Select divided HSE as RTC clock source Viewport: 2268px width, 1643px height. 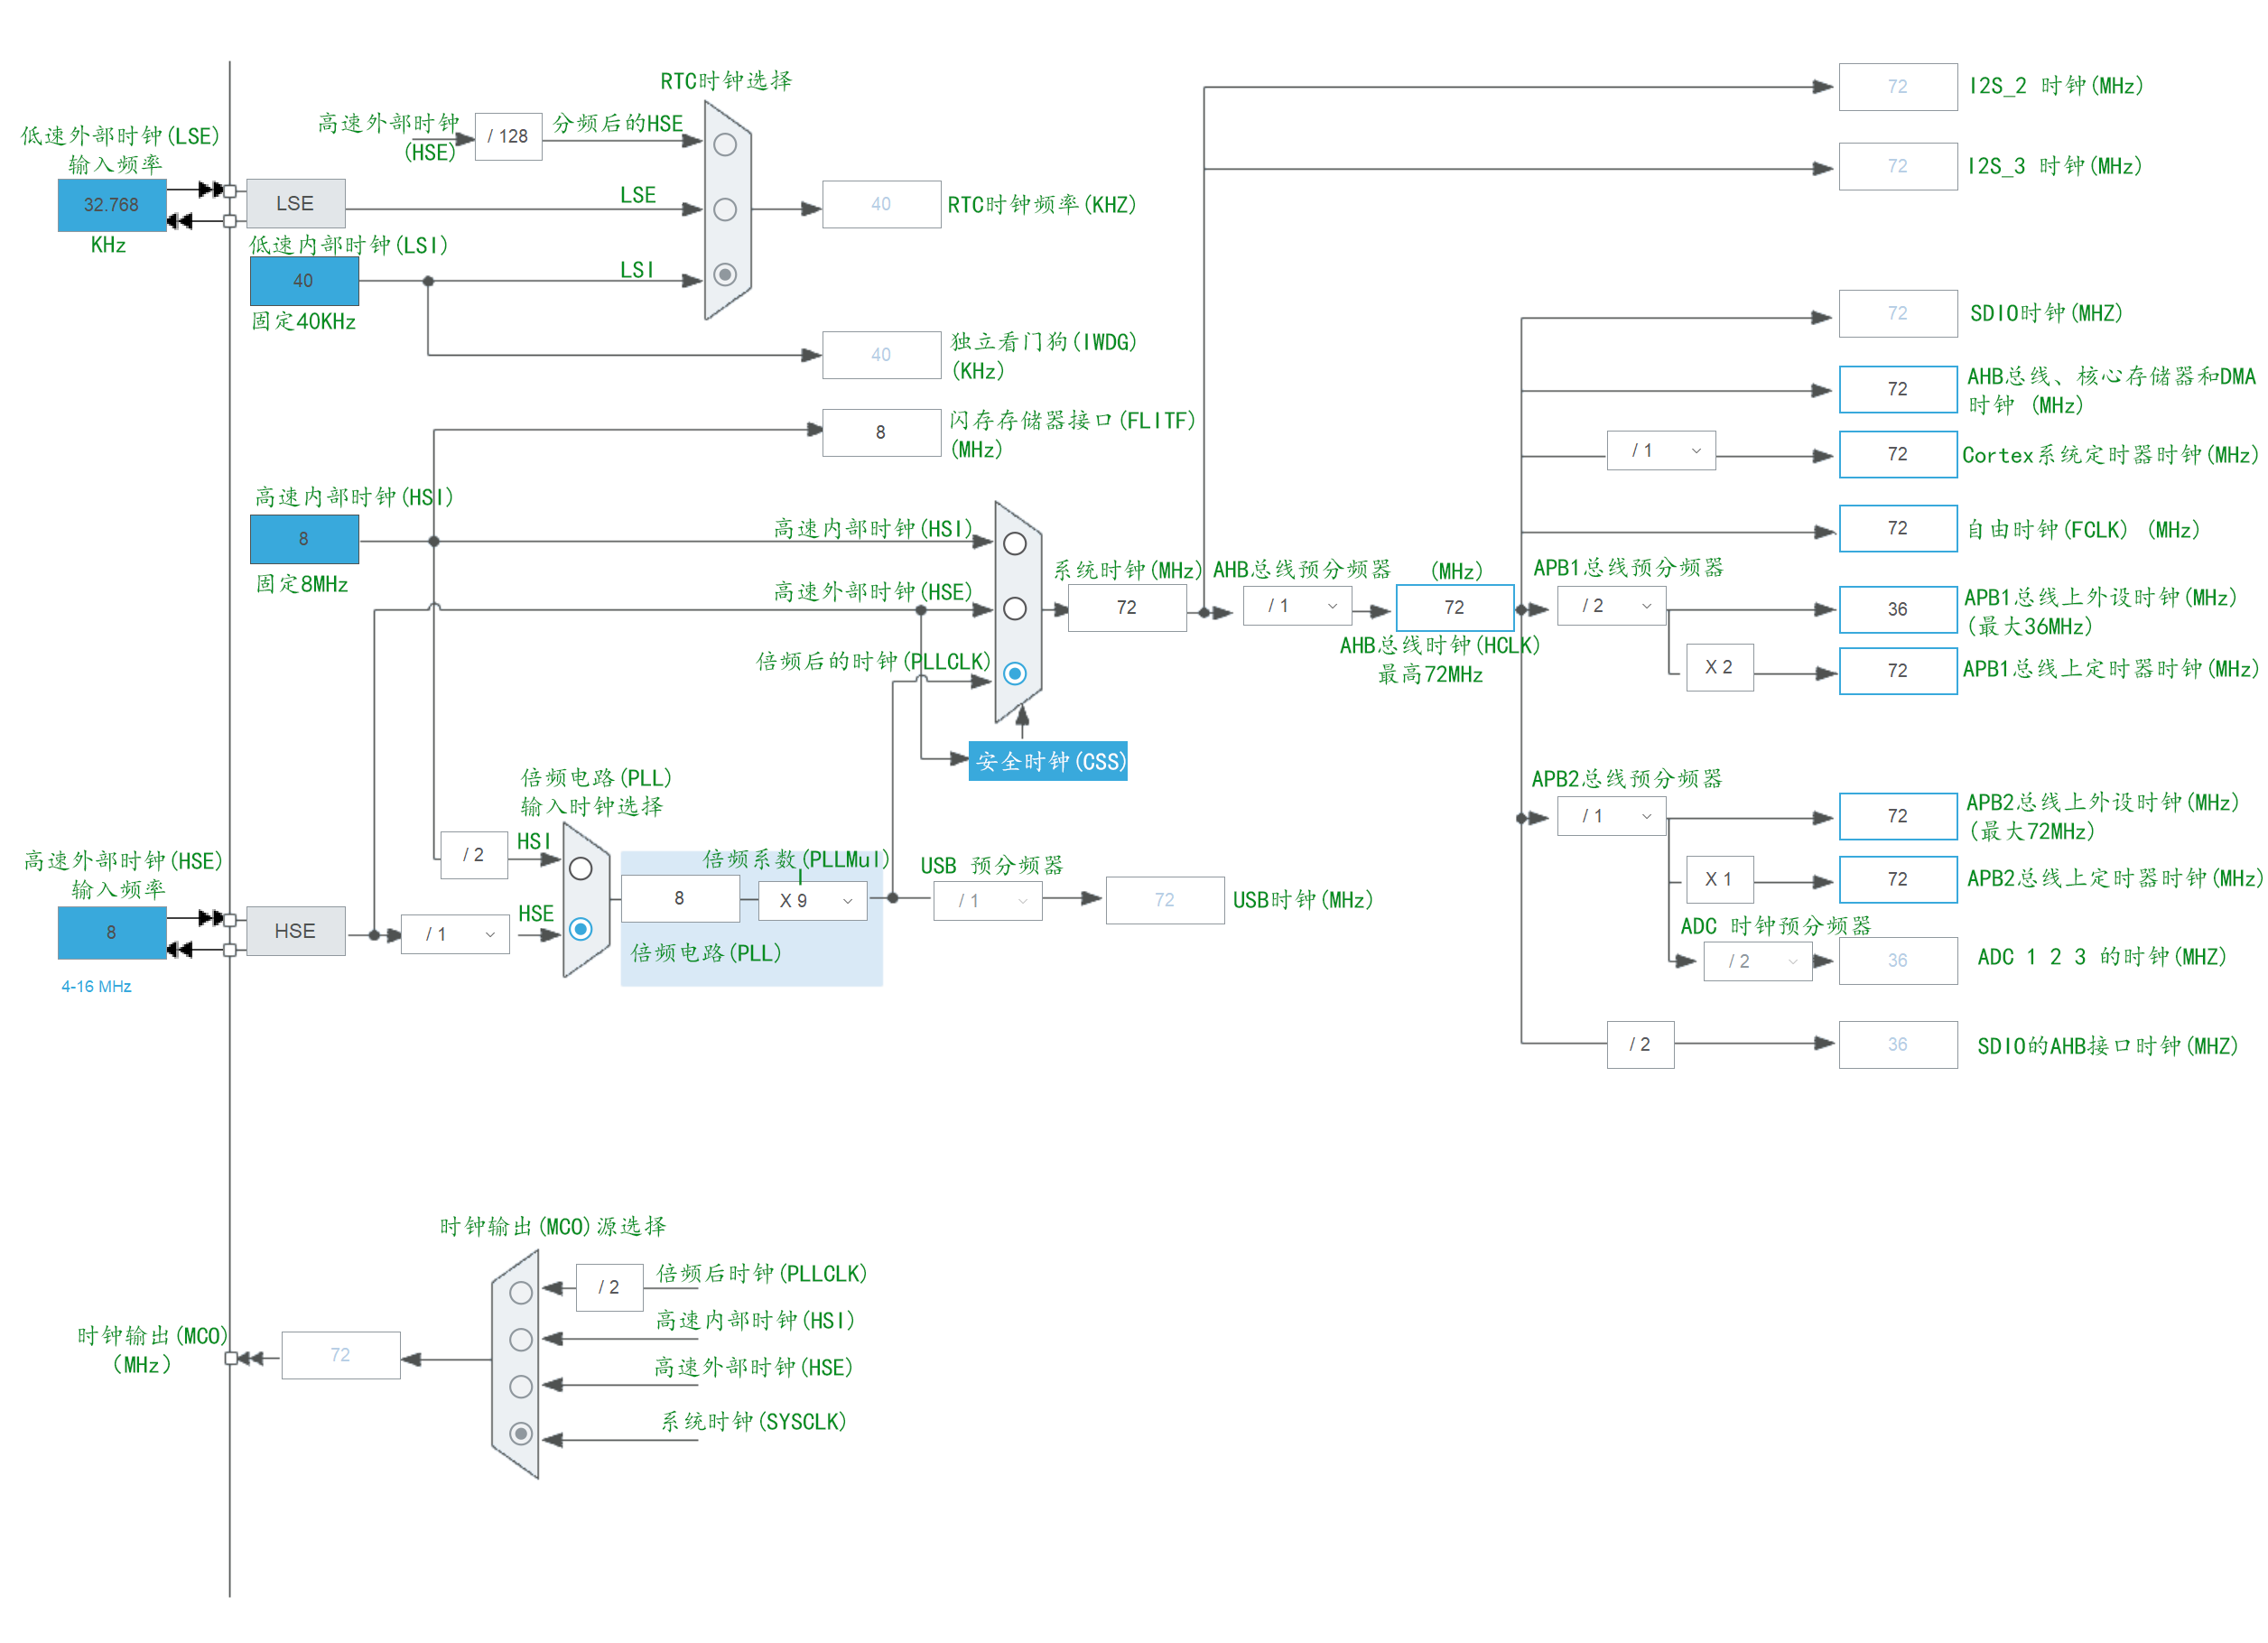click(x=725, y=145)
